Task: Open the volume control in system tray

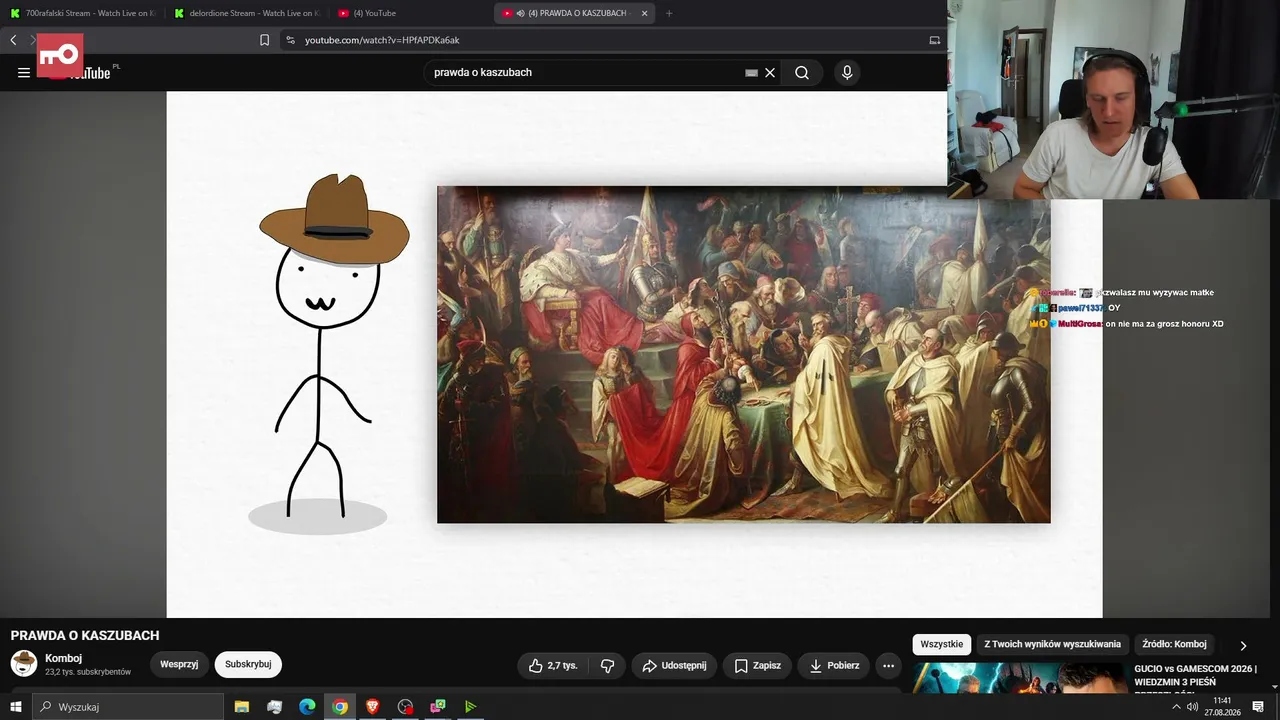Action: click(1192, 707)
